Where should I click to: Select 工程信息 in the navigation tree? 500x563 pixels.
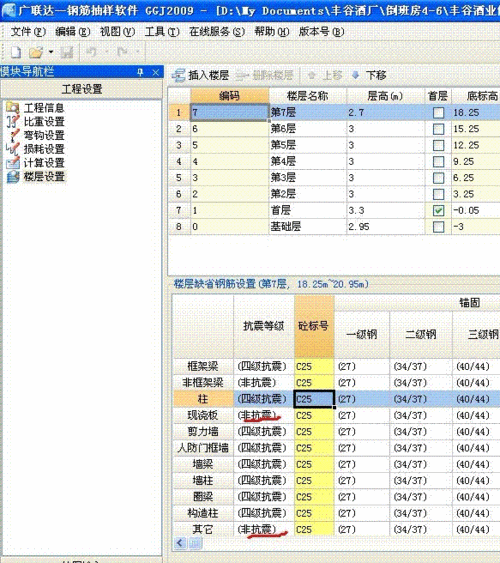tap(44, 108)
